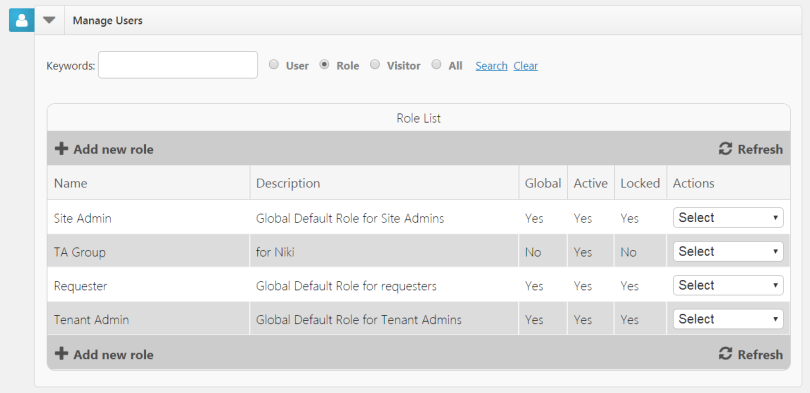Click the Keywords label
Screen dimensions: 810x393
[71, 66]
